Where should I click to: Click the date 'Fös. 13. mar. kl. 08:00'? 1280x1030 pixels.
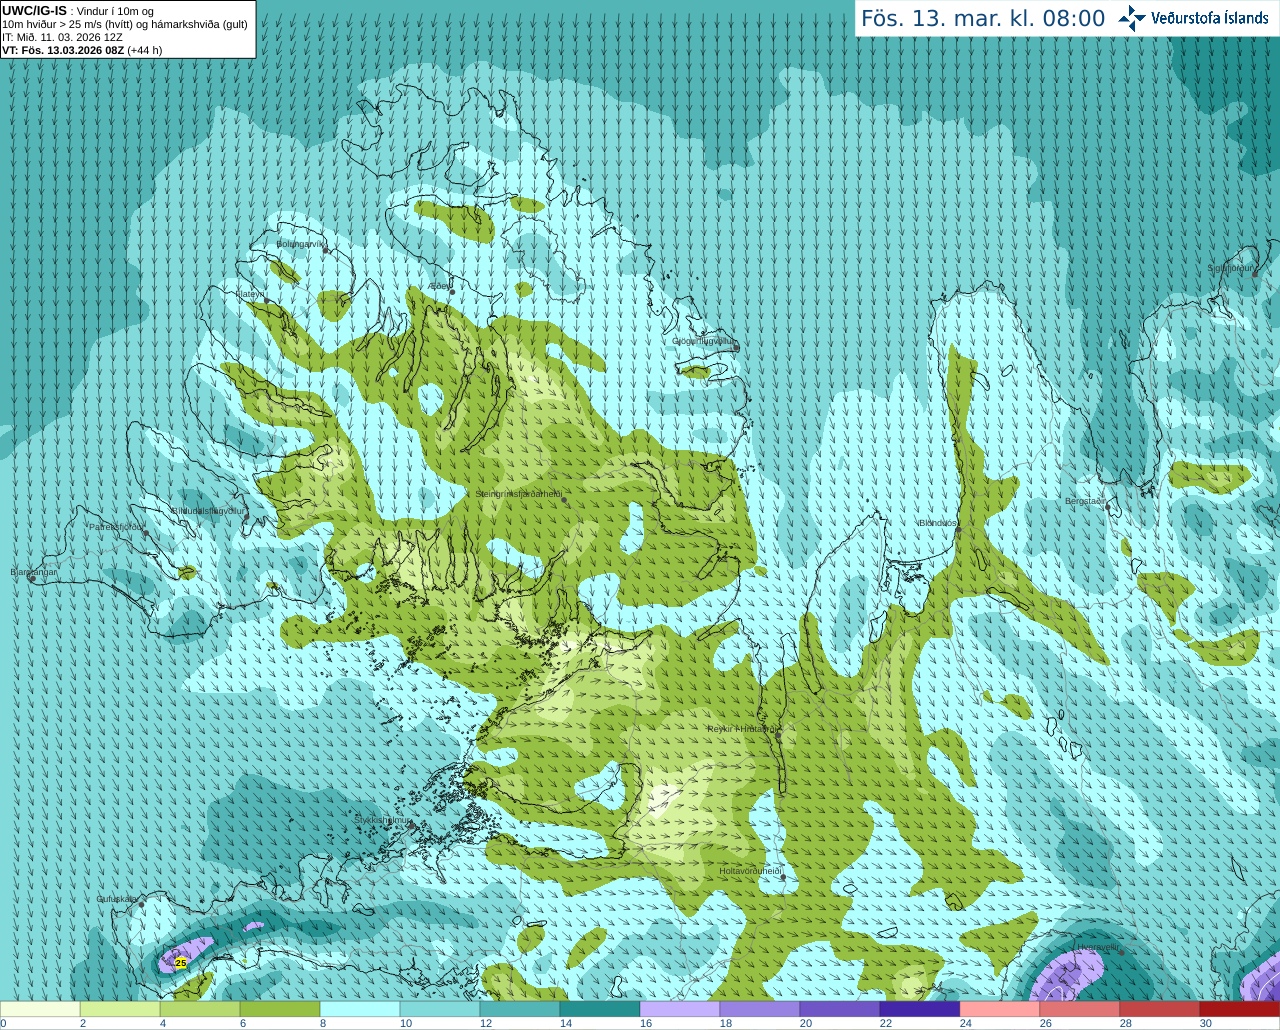[983, 18]
